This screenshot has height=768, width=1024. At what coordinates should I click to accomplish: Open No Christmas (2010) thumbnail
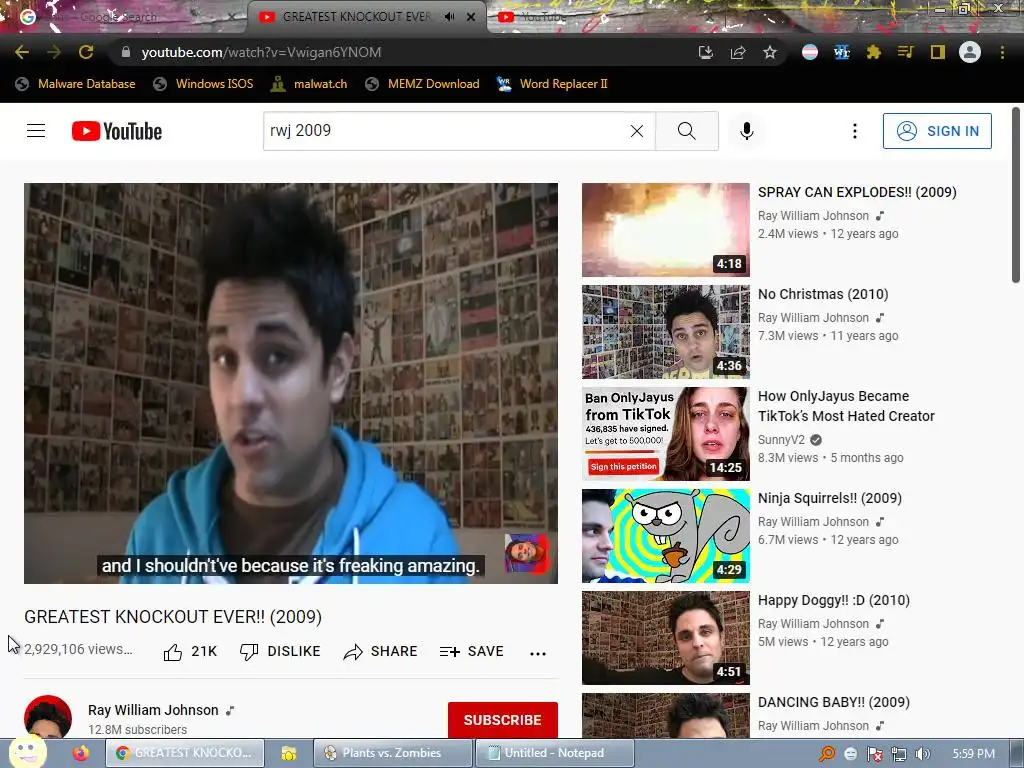pos(665,332)
